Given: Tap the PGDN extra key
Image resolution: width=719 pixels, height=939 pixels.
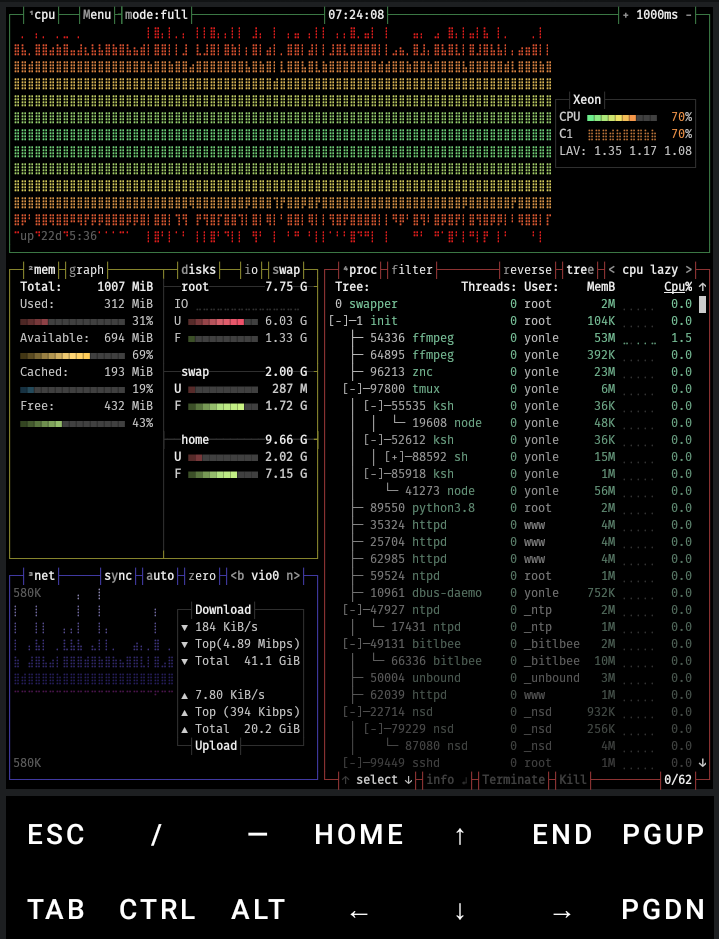Looking at the screenshot, I should point(663,910).
